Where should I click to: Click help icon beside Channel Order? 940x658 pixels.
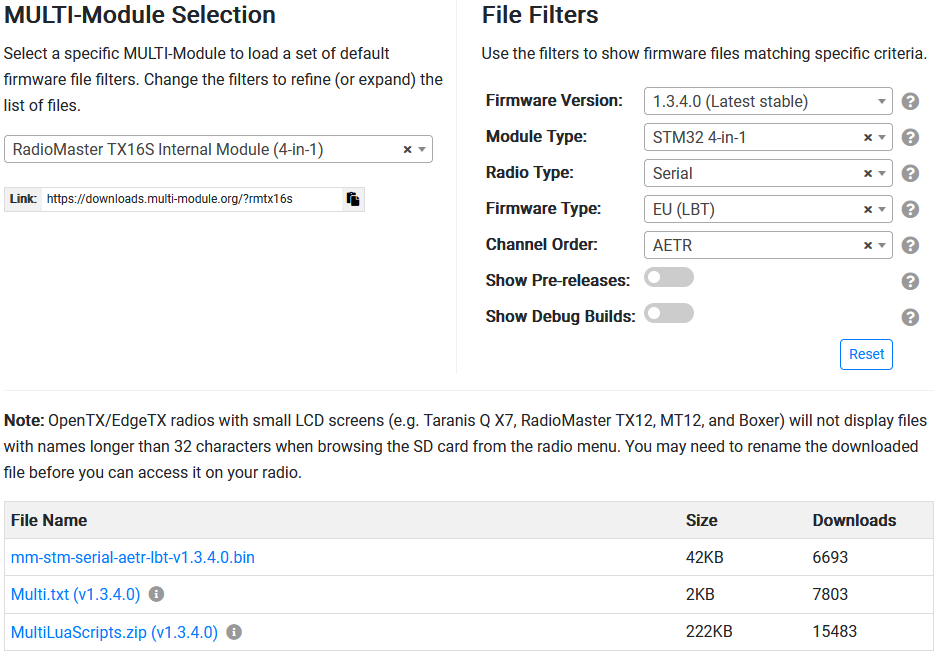coord(910,245)
